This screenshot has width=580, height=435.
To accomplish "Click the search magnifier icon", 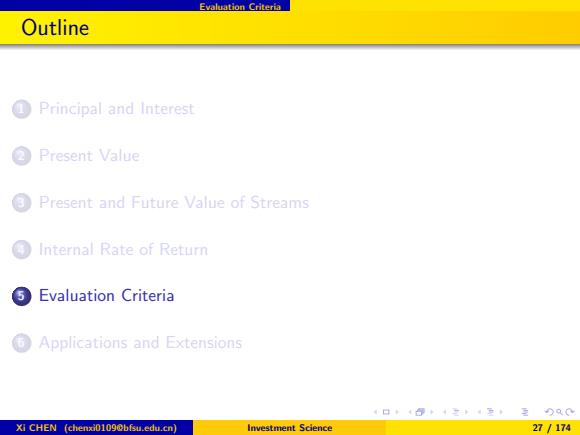I will [559, 412].
